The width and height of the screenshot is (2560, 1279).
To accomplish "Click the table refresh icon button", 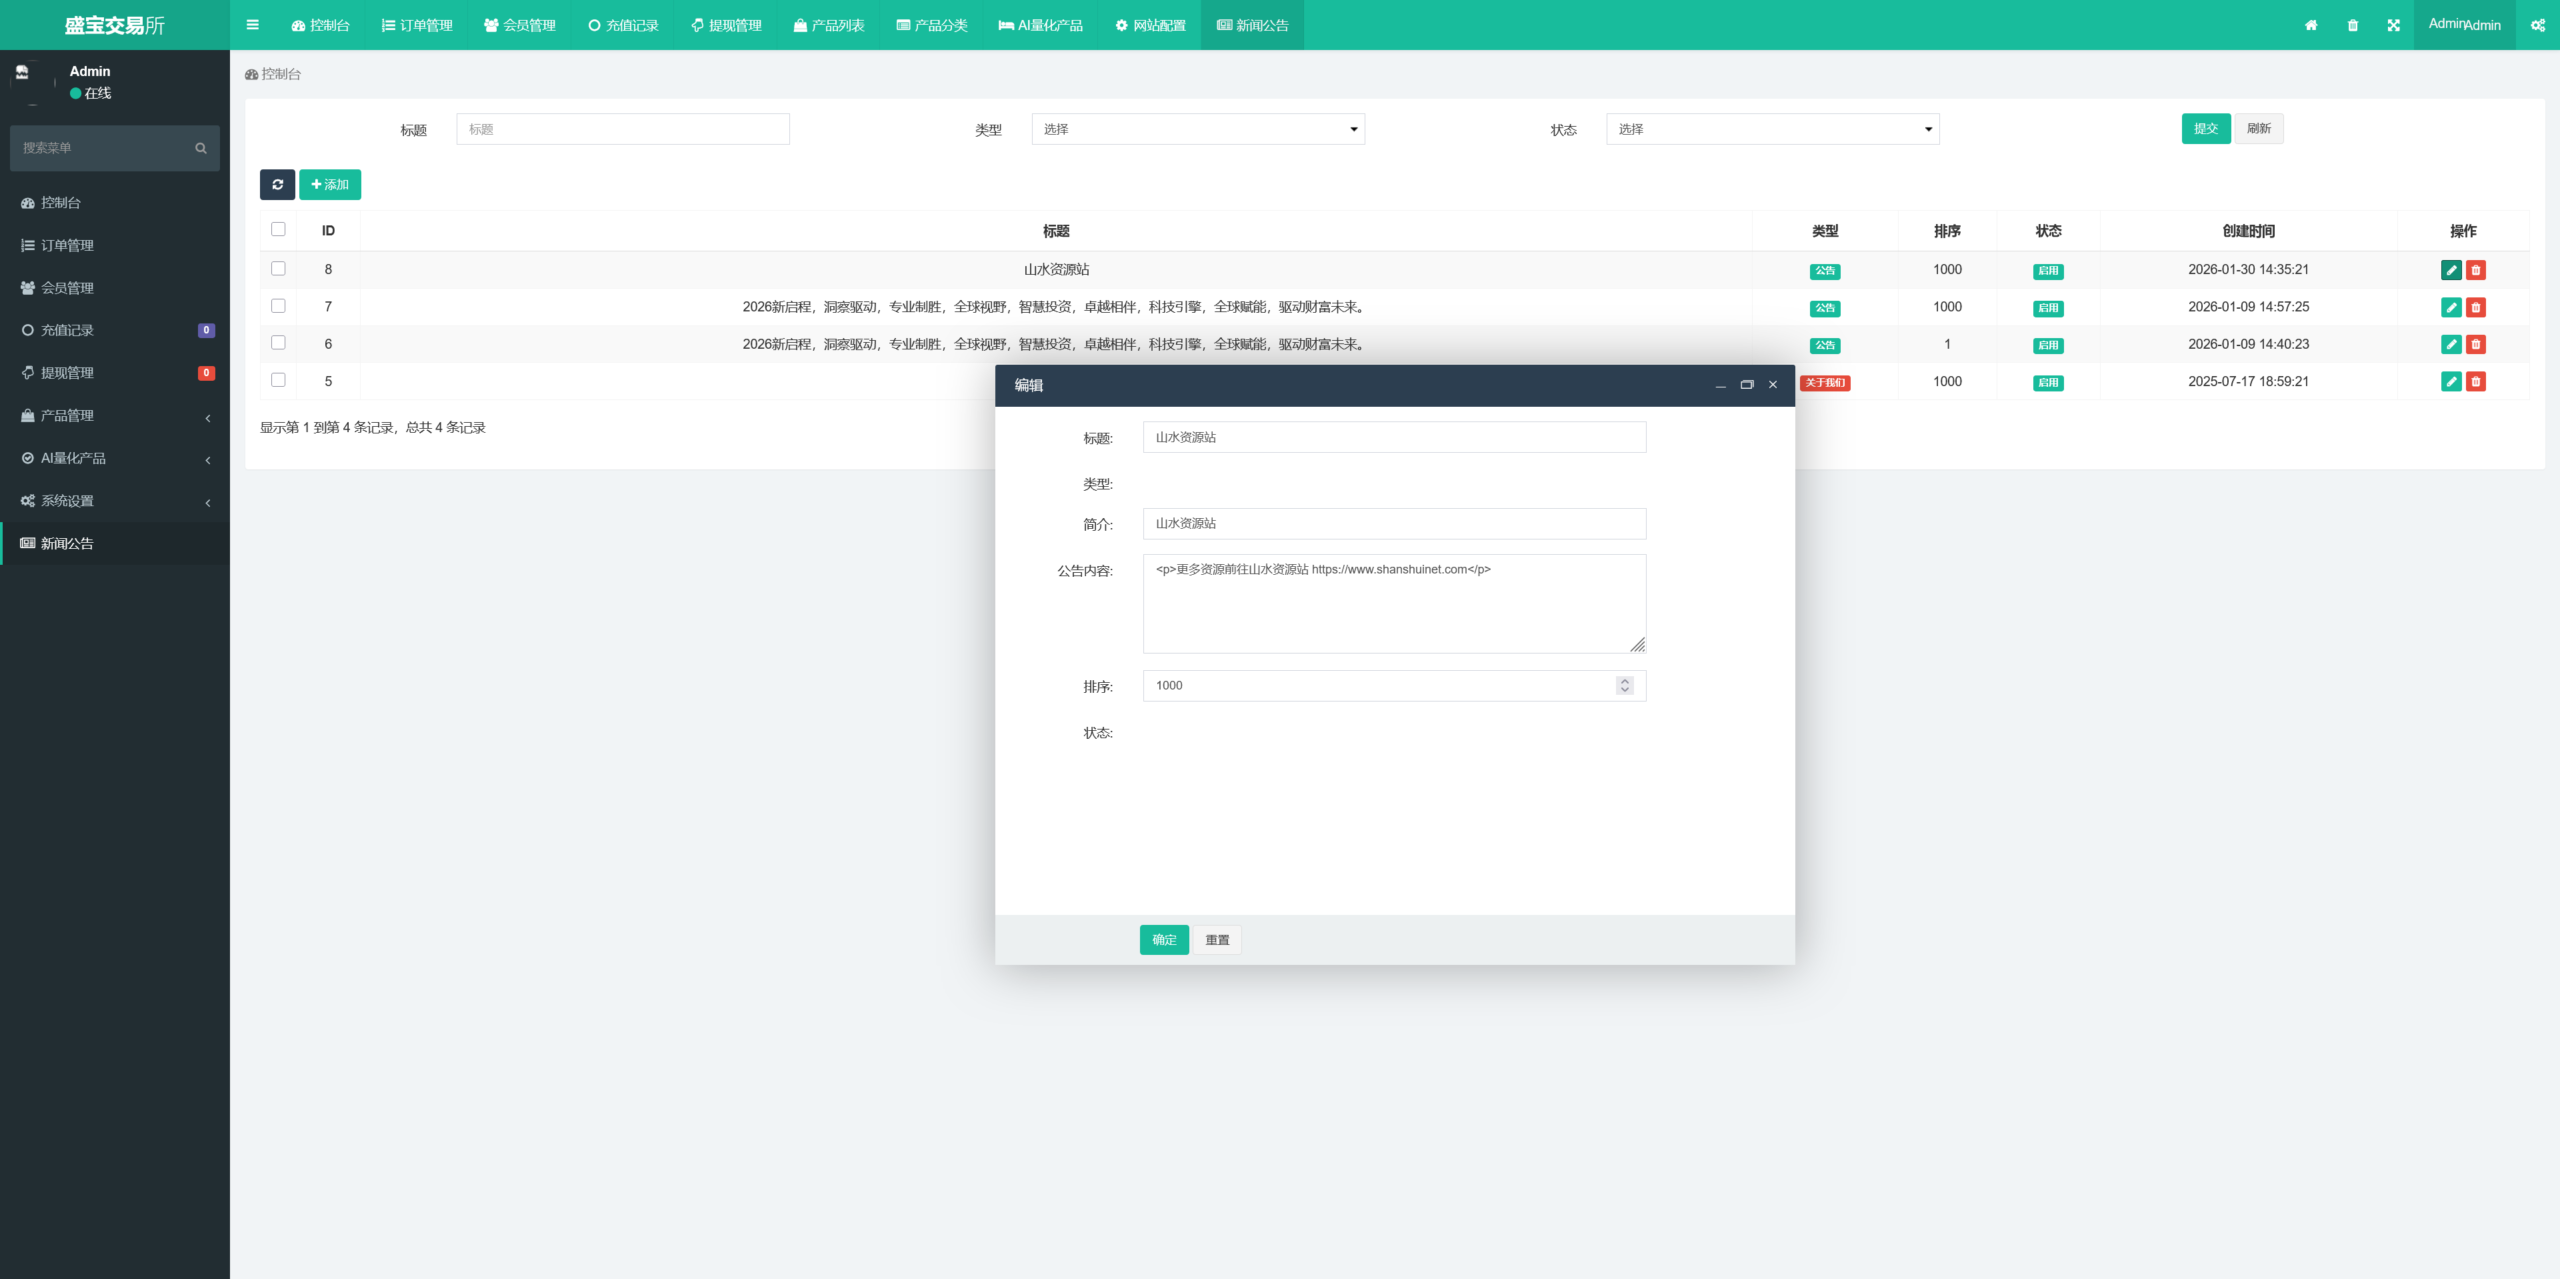I will pyautogui.click(x=277, y=184).
